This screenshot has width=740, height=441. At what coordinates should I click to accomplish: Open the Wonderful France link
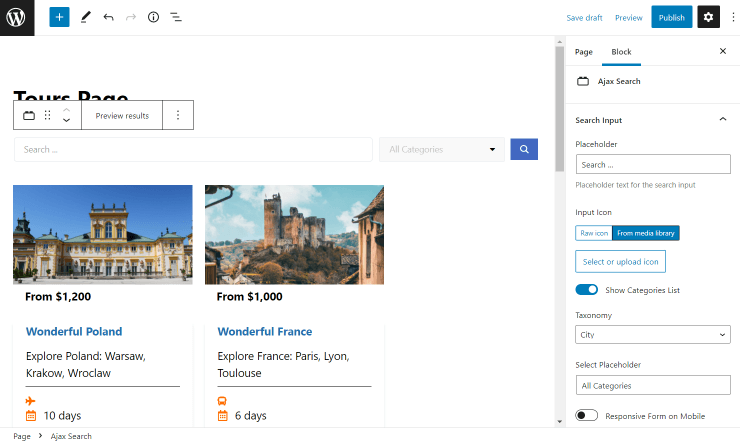(x=265, y=331)
